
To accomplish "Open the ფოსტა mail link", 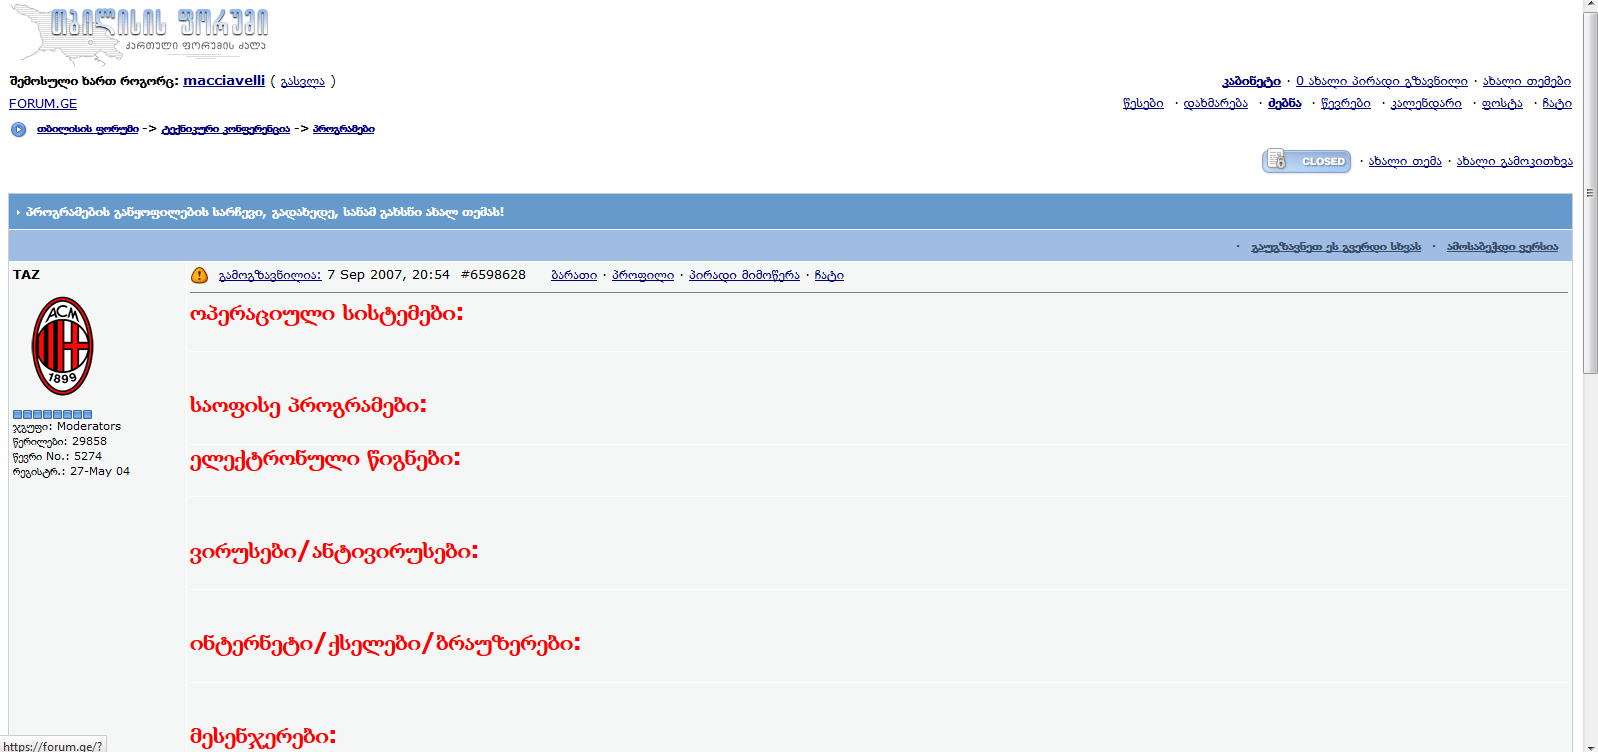I will tap(1502, 104).
